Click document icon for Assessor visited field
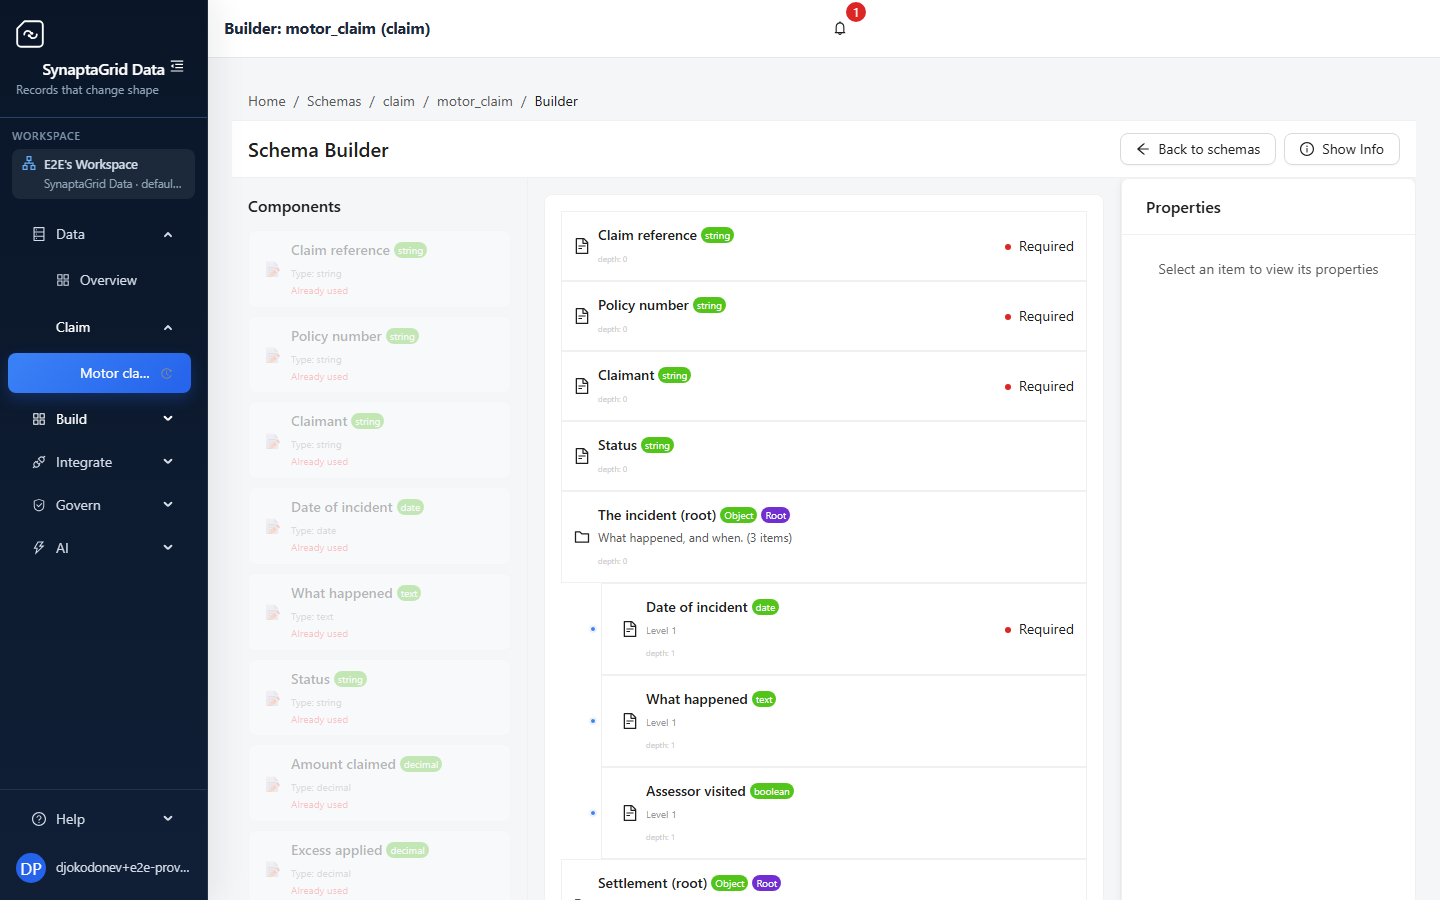The image size is (1440, 900). [630, 813]
